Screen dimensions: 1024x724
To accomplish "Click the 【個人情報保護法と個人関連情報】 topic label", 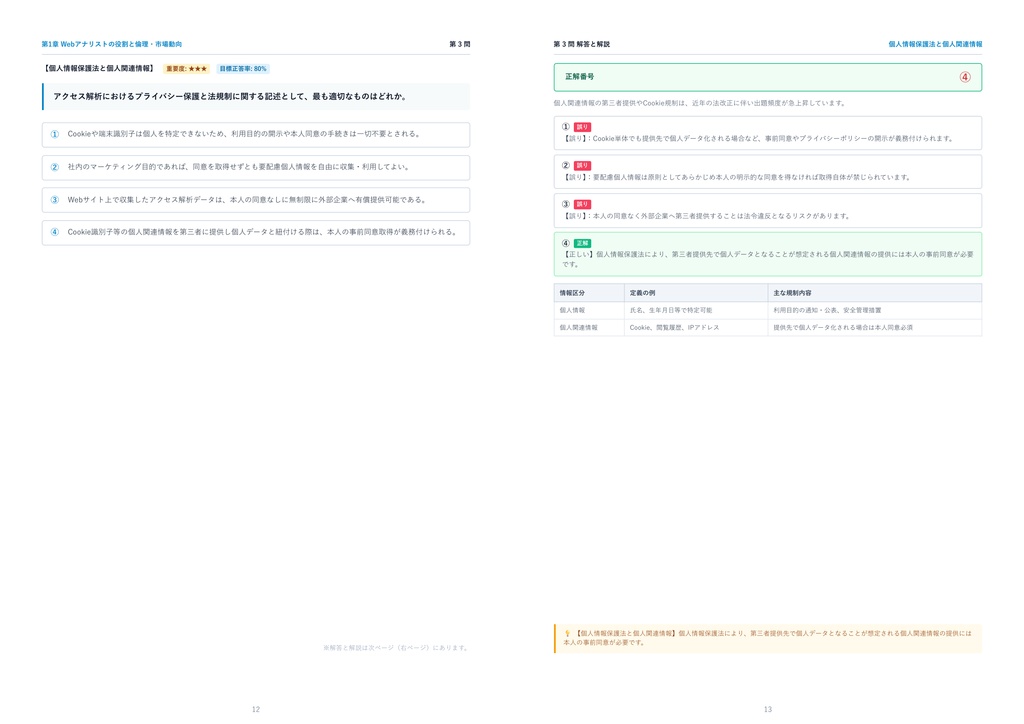I will [99, 69].
